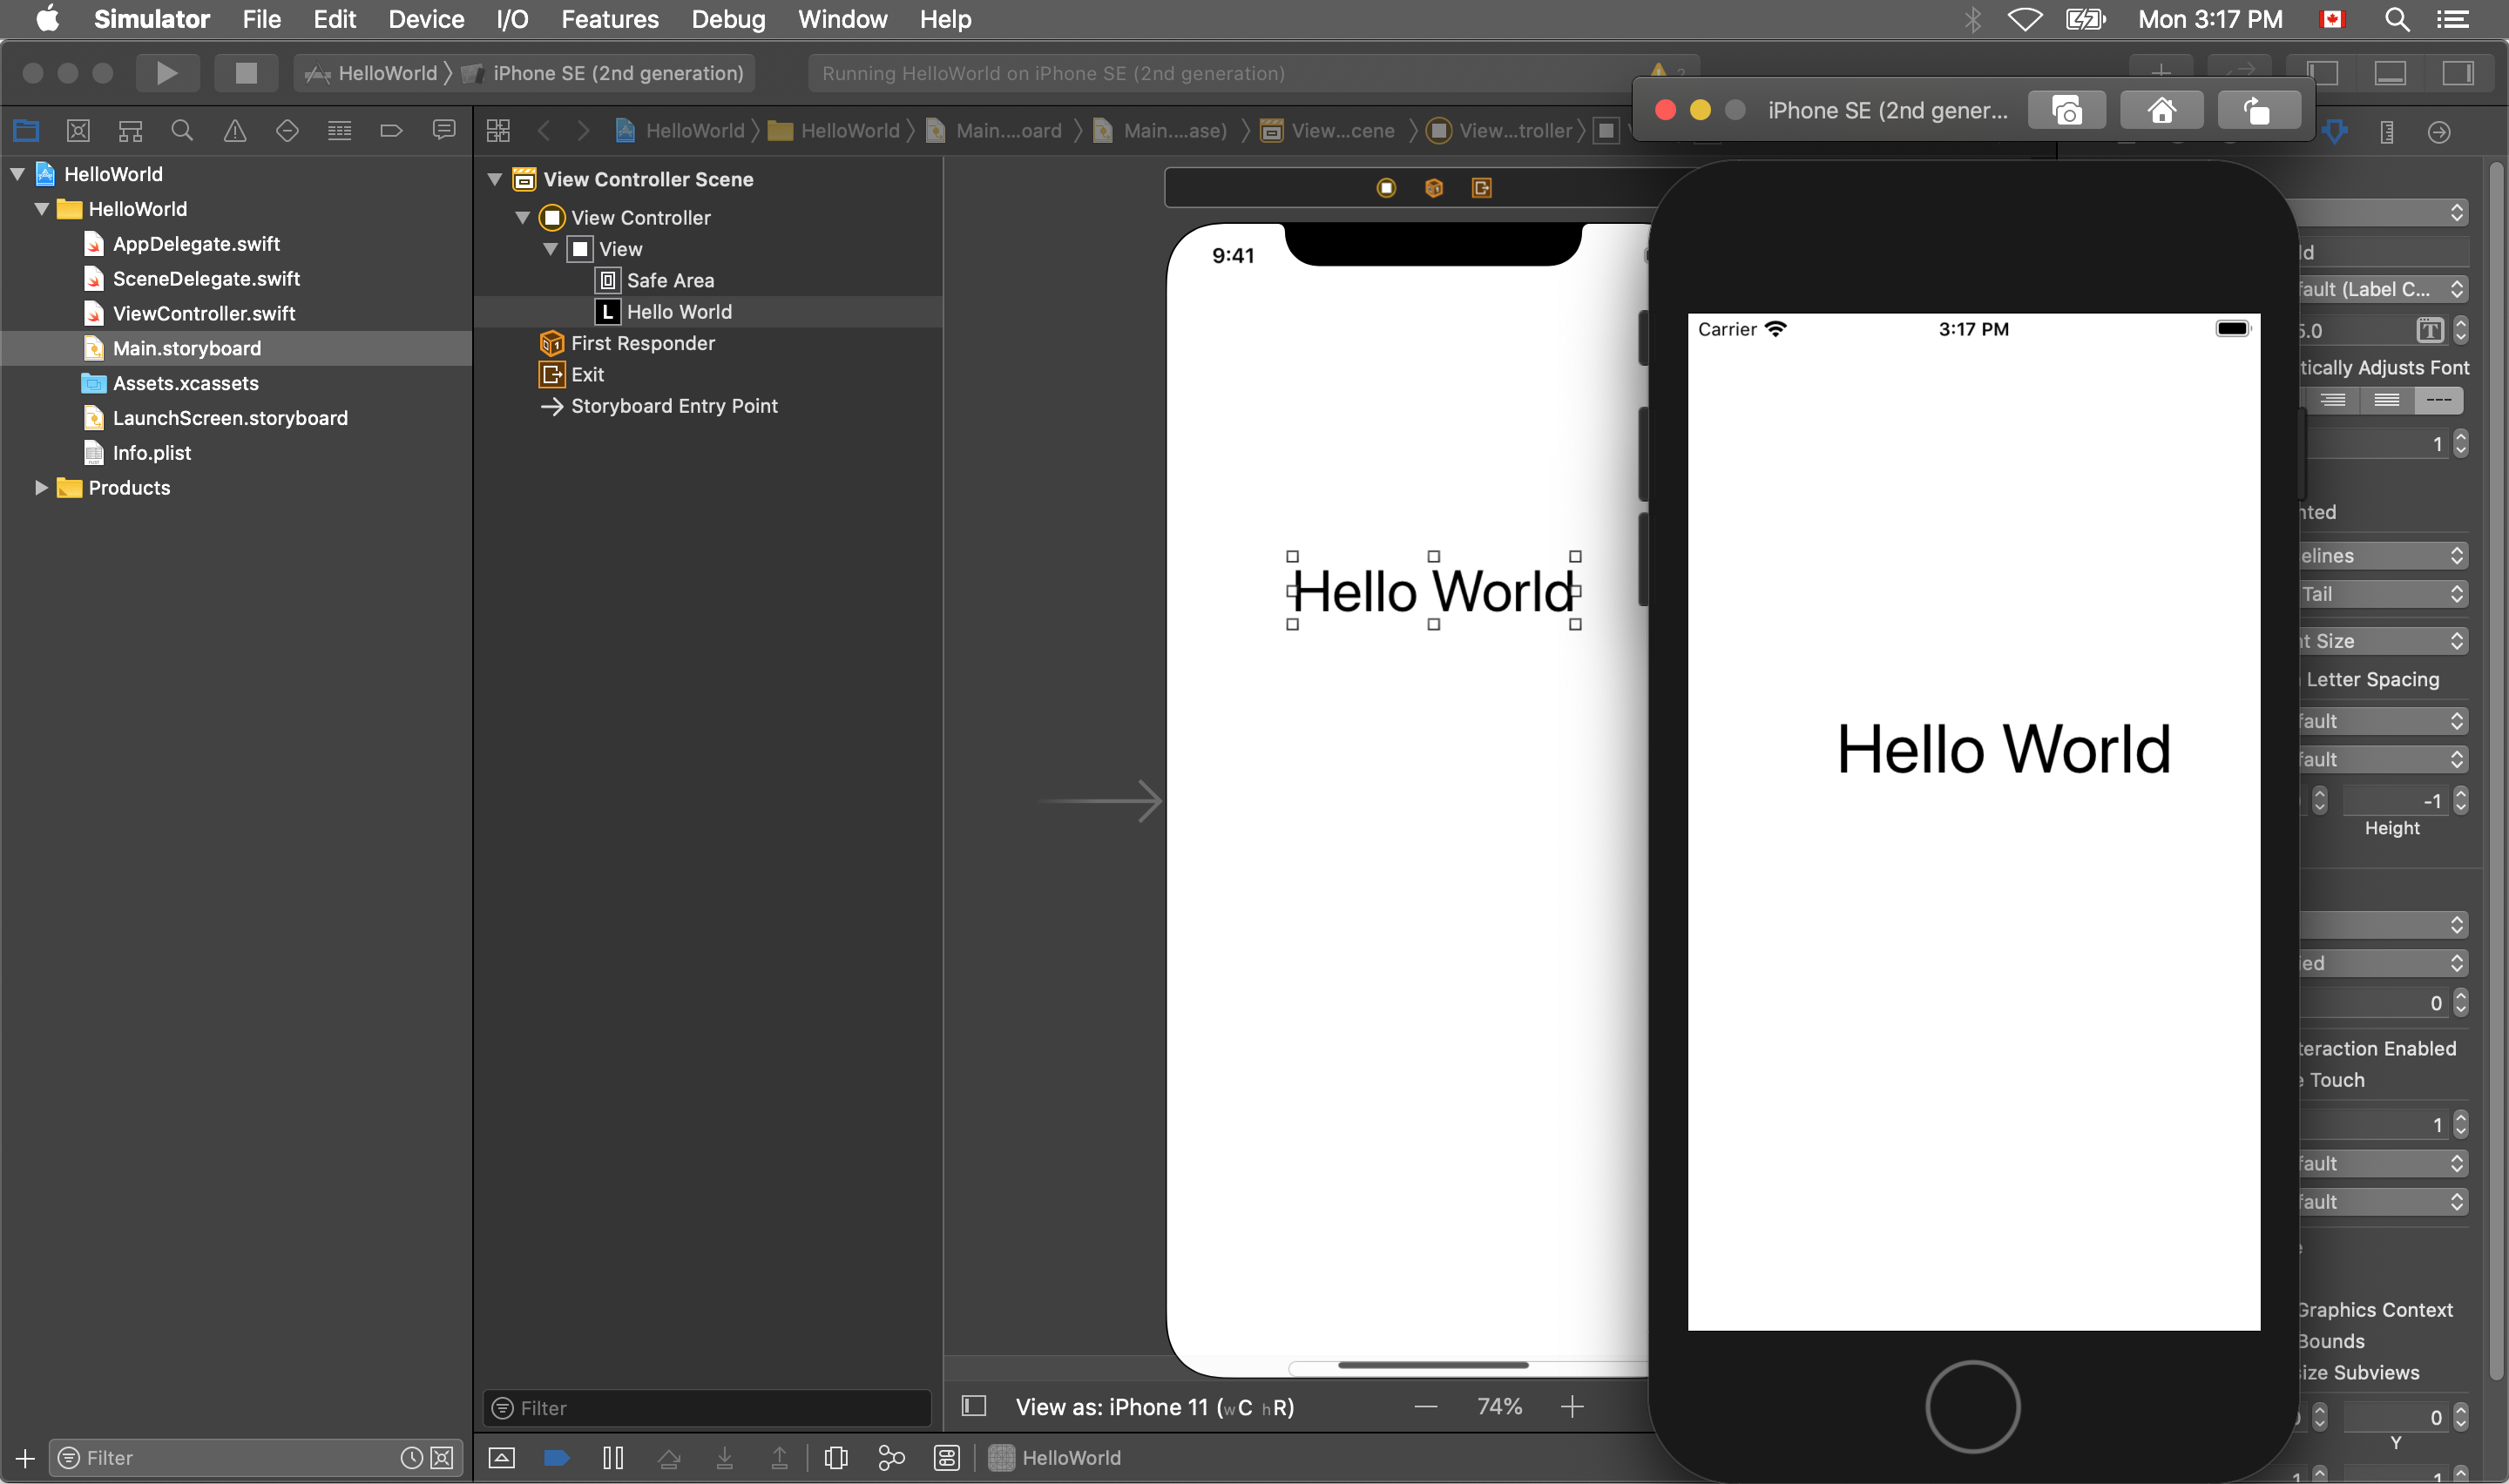This screenshot has width=2509, height=1484.
Task: Click the HelloWorld process label in debug bar
Action: [x=1055, y=1458]
